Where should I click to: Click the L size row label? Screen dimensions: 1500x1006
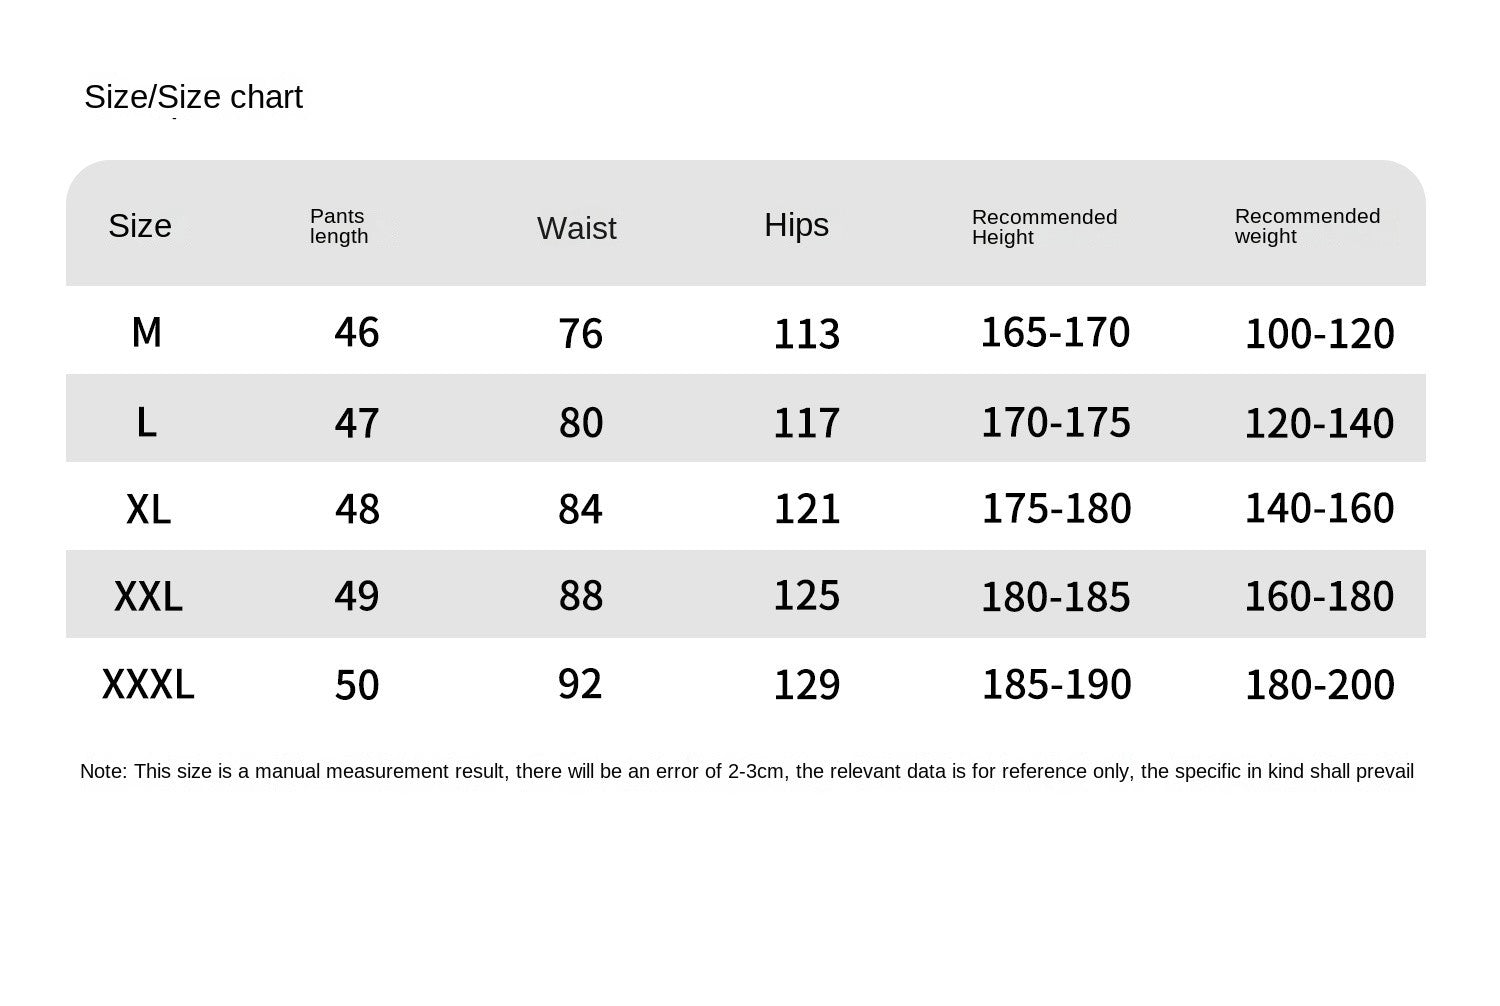pyautogui.click(x=146, y=422)
